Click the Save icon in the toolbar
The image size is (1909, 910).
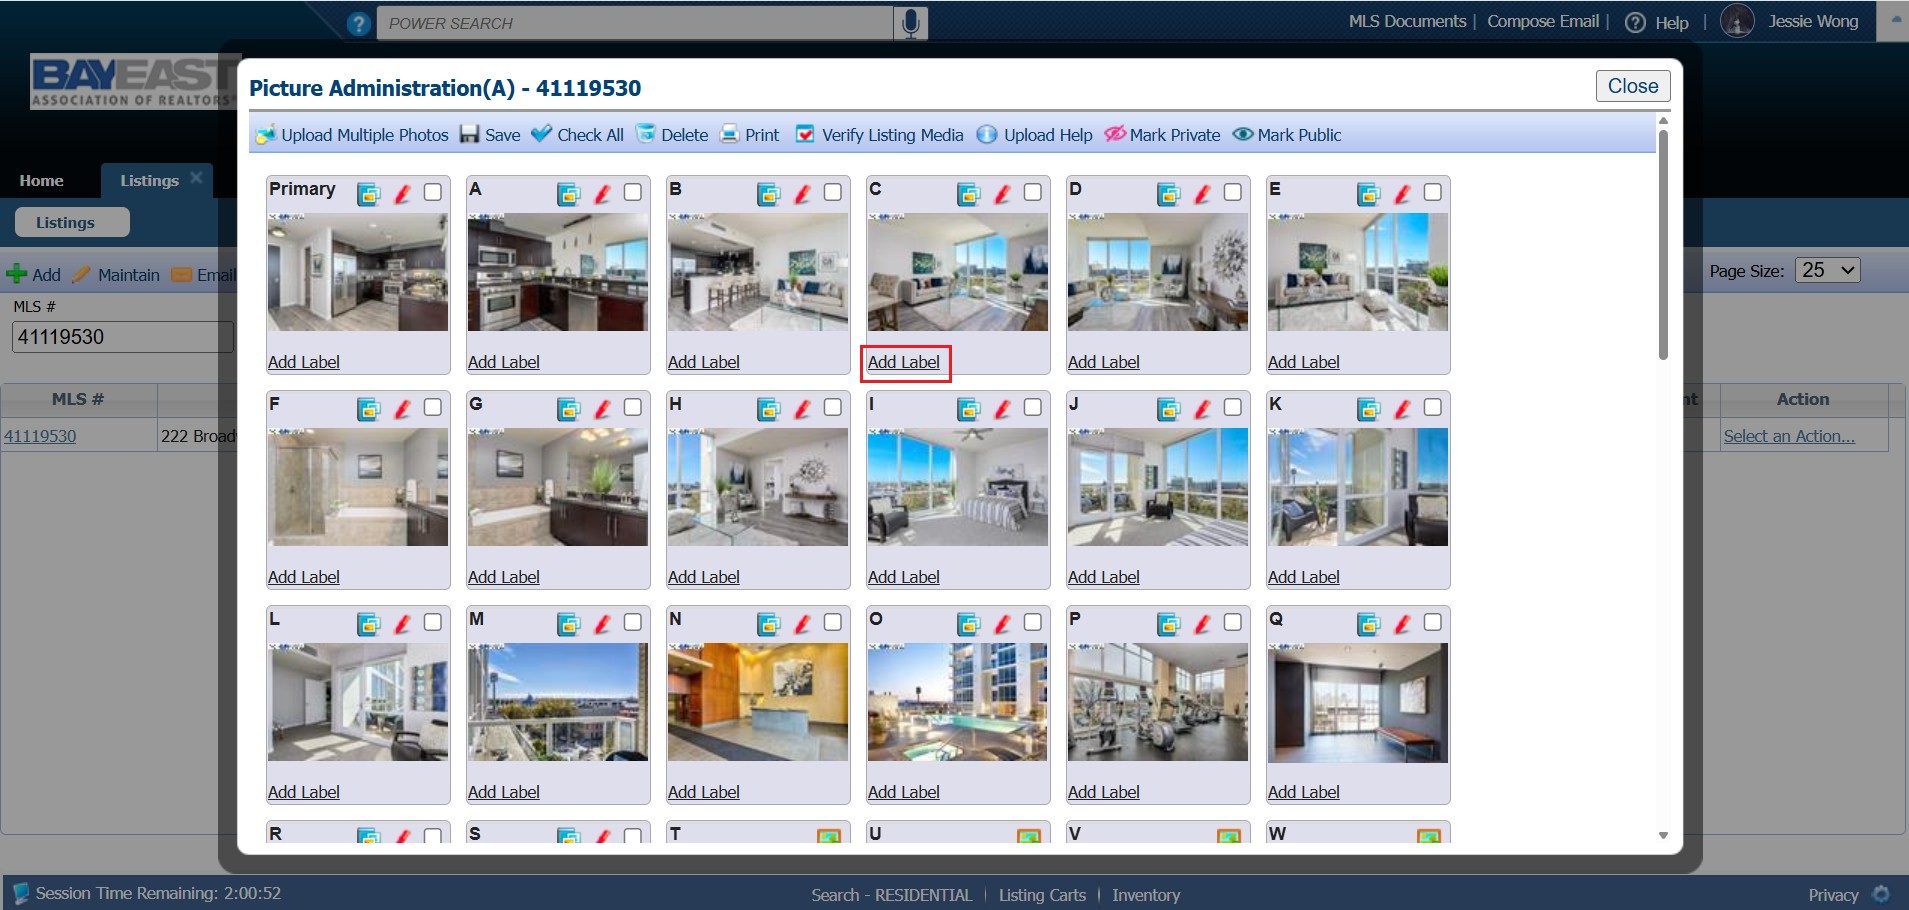tap(468, 134)
